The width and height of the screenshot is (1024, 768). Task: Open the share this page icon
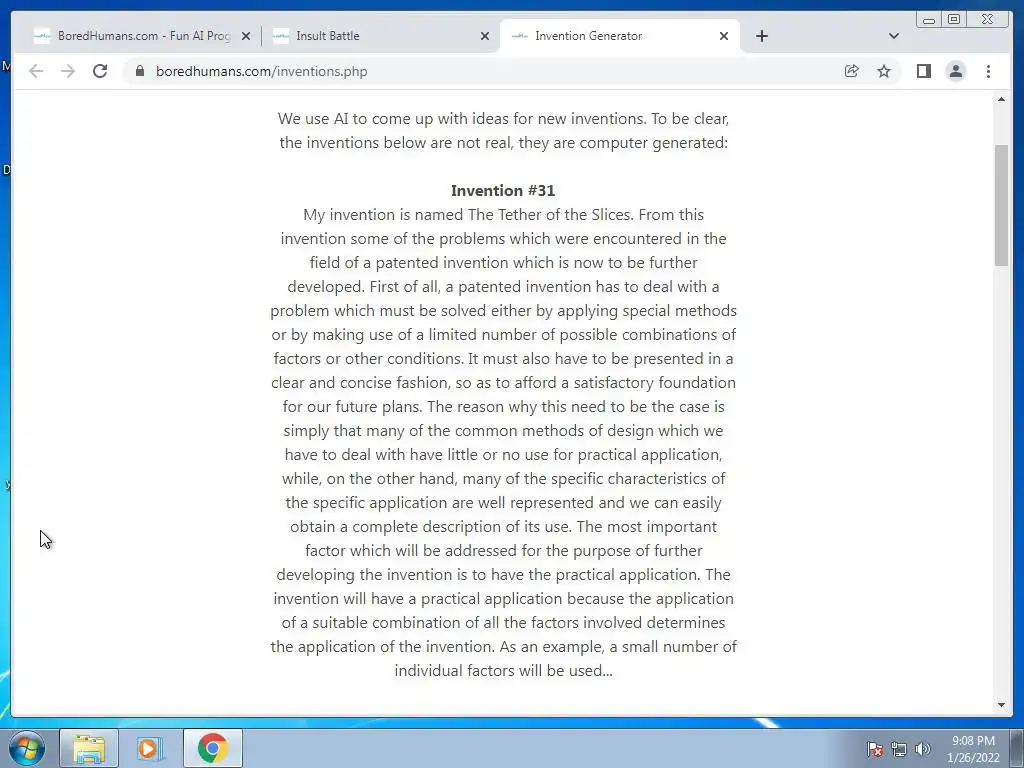(x=852, y=71)
